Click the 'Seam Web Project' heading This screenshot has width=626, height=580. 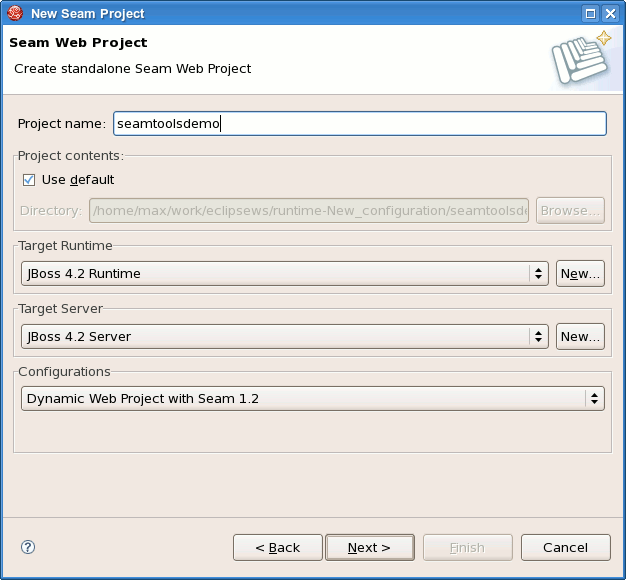(78, 42)
